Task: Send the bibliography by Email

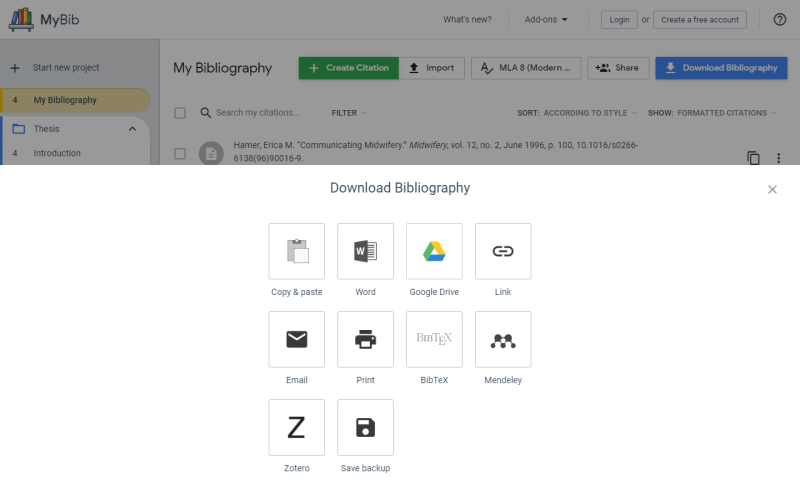Action: [x=296, y=339]
